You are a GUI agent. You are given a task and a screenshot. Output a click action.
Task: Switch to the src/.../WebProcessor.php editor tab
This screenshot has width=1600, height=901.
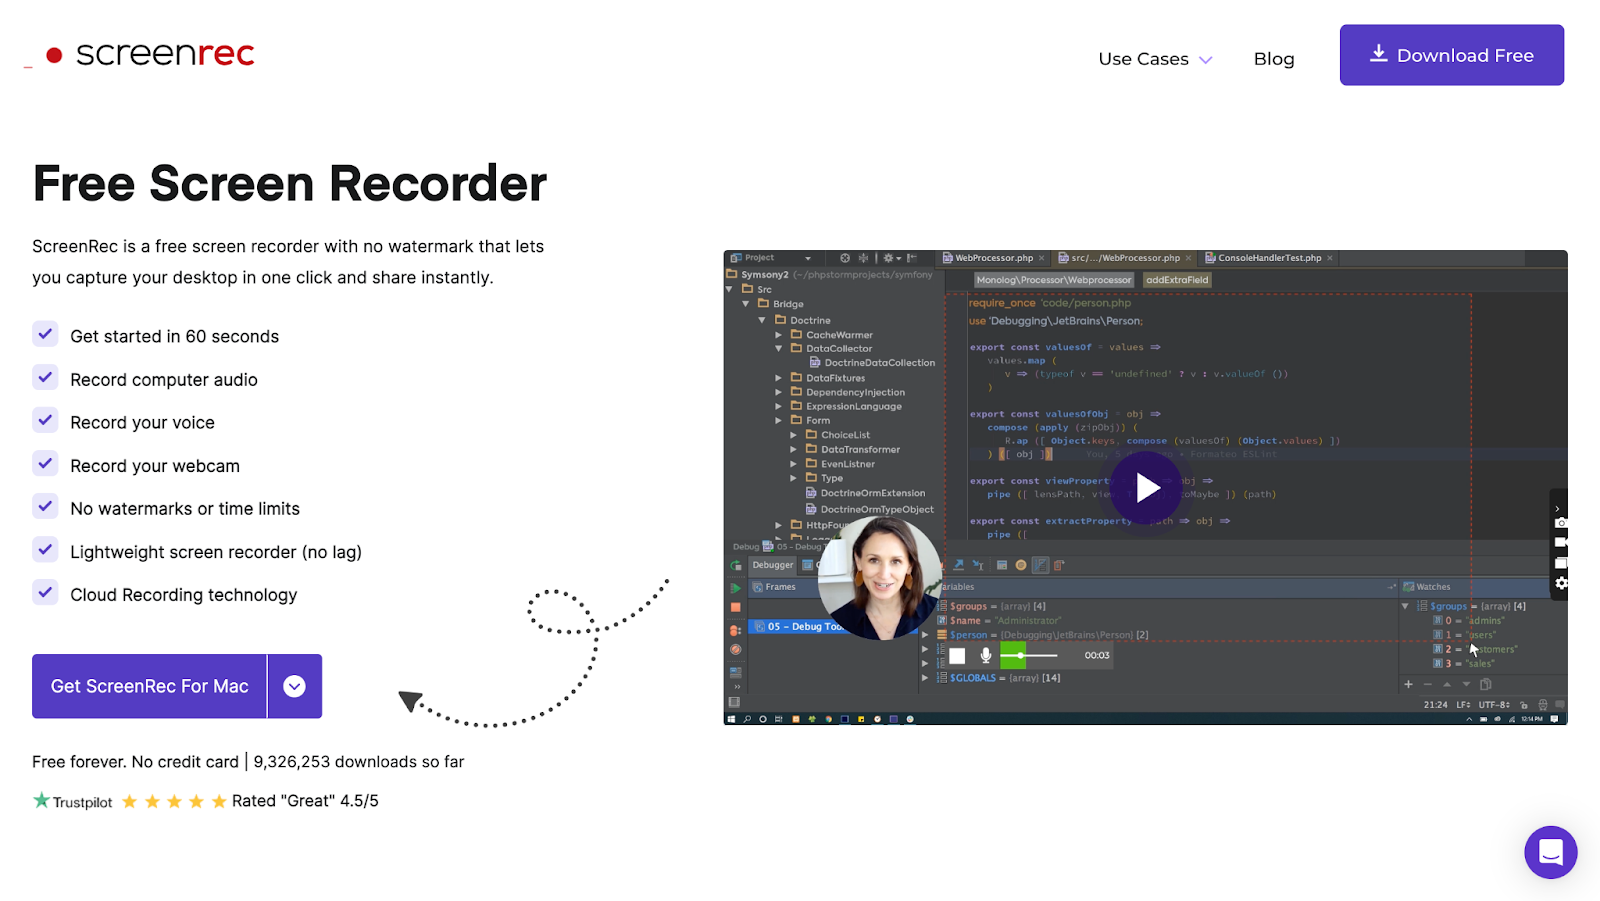(1125, 258)
